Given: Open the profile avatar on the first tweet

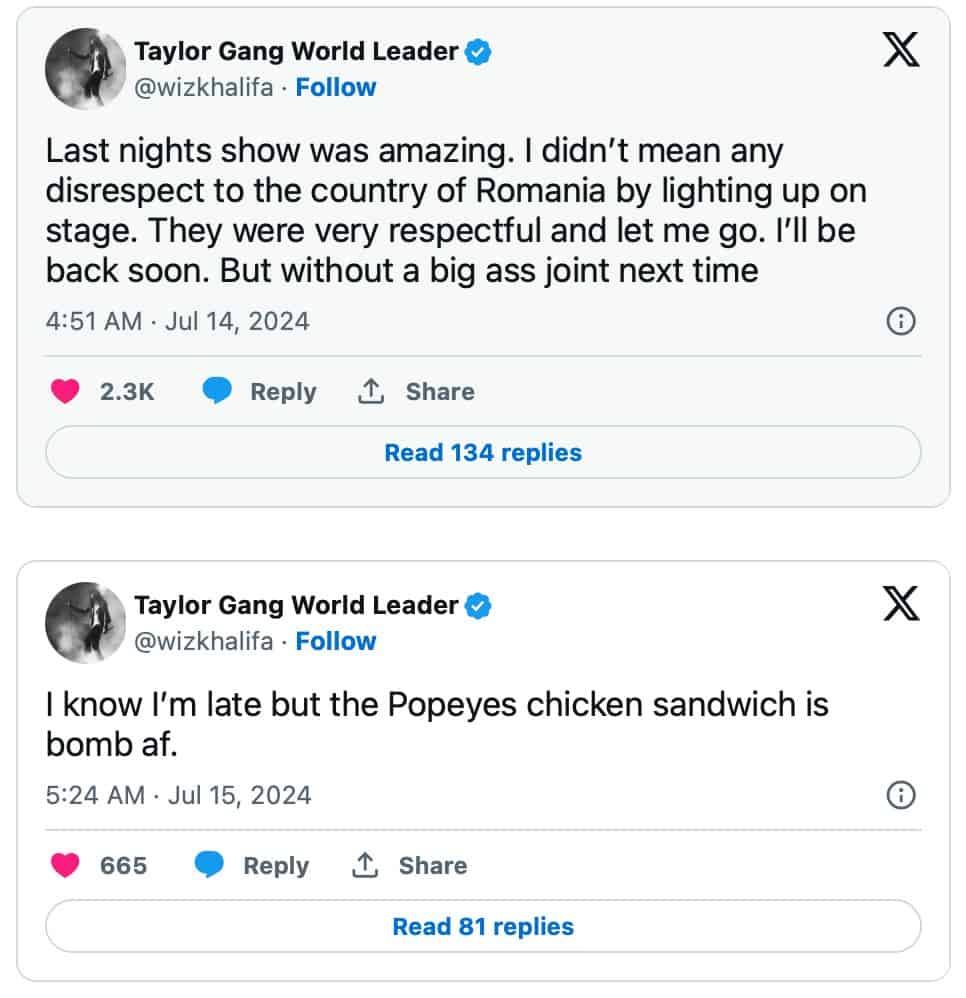Looking at the screenshot, I should [x=85, y=68].
